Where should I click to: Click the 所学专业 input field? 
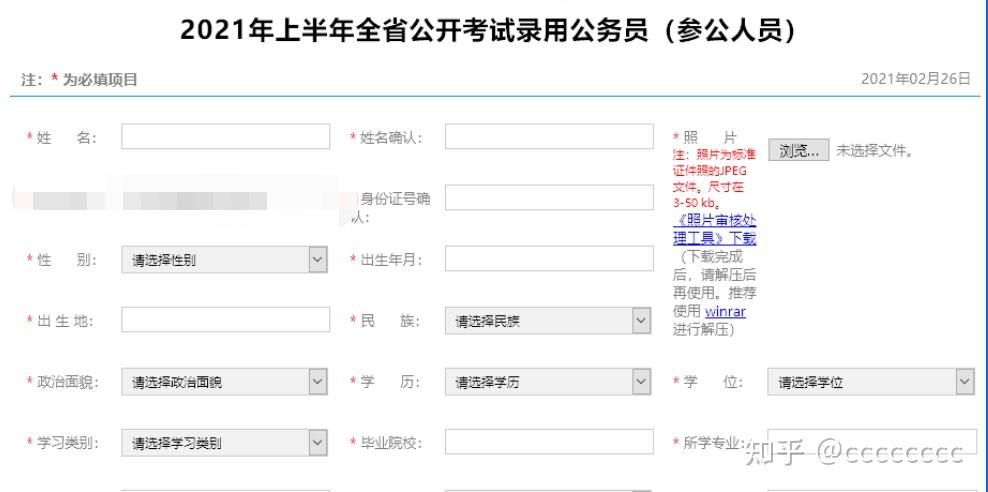click(872, 442)
